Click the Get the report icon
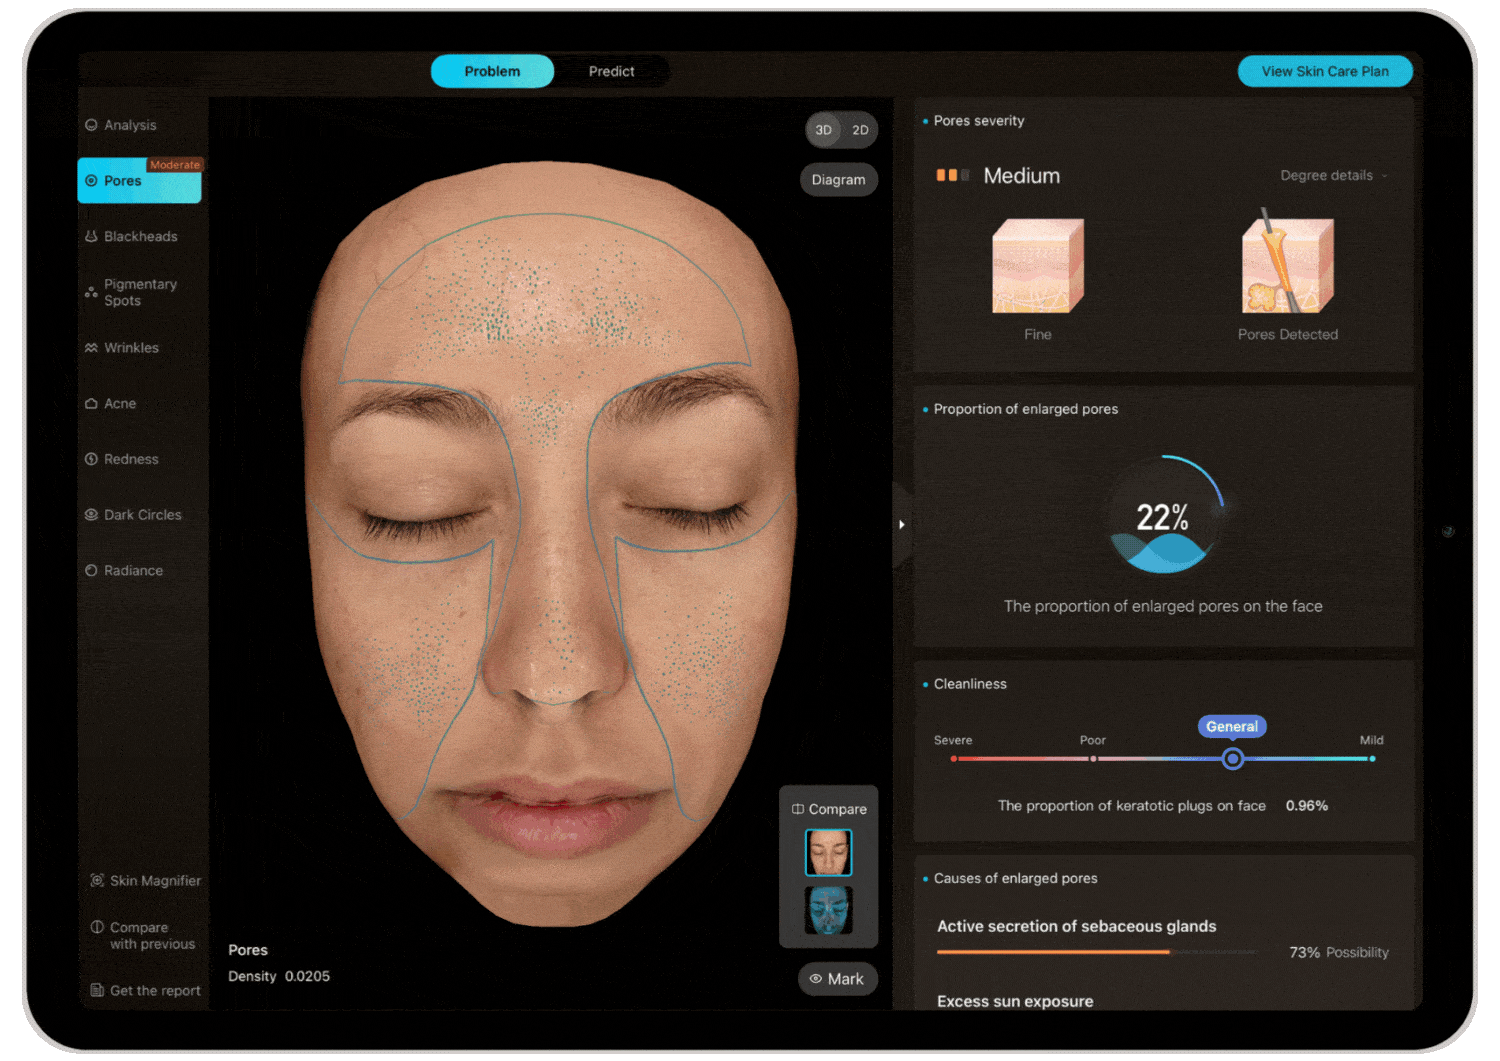This screenshot has height=1061, width=1500. coord(97,991)
